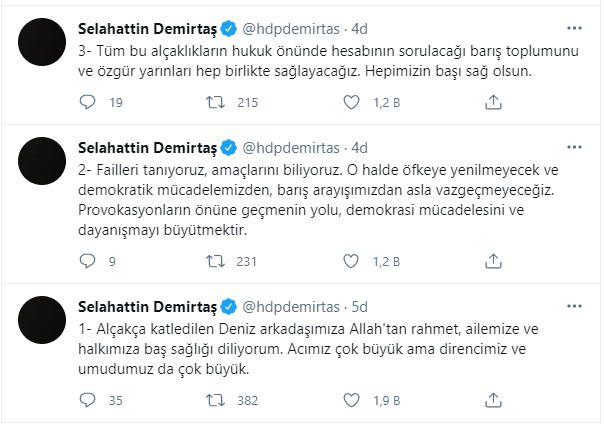
Task: Reply to the tweet starting "3- Tüm bu"
Action: pos(86,101)
